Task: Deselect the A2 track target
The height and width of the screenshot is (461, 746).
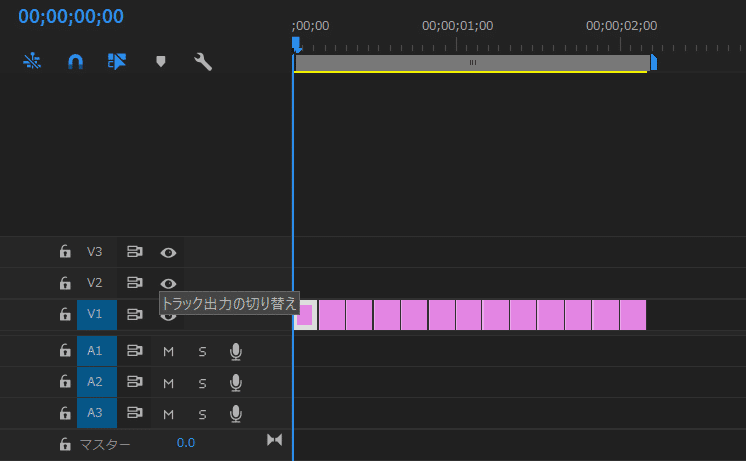Action: tap(97, 382)
